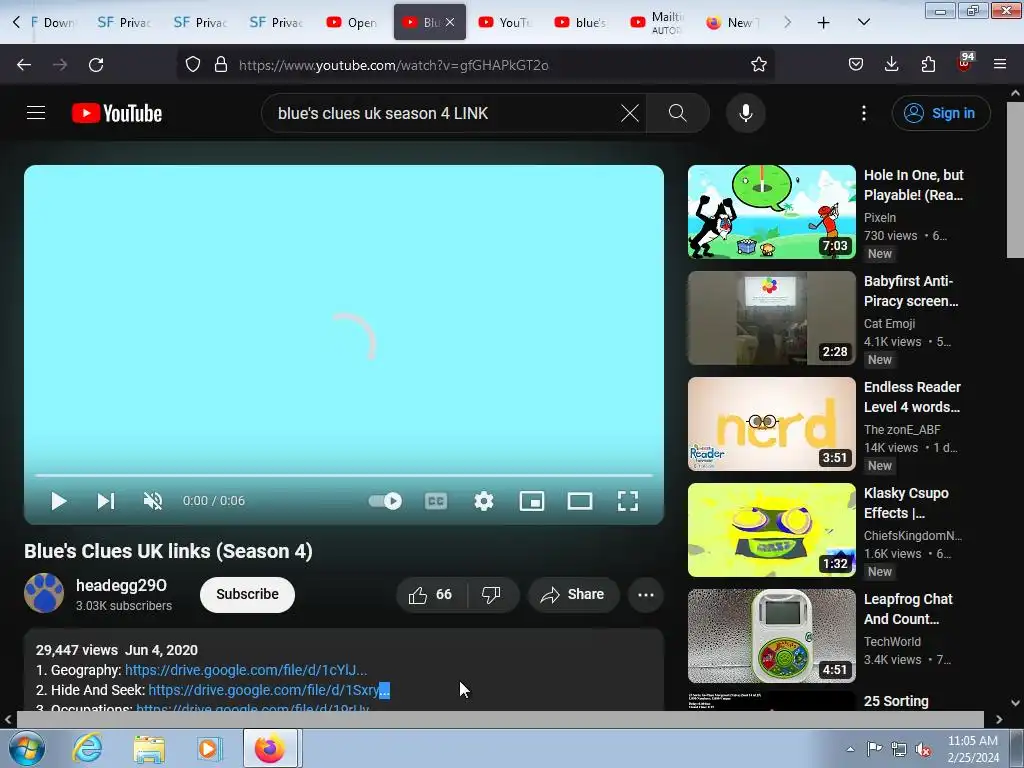Open tracking protection shield icon

pyautogui.click(x=193, y=65)
